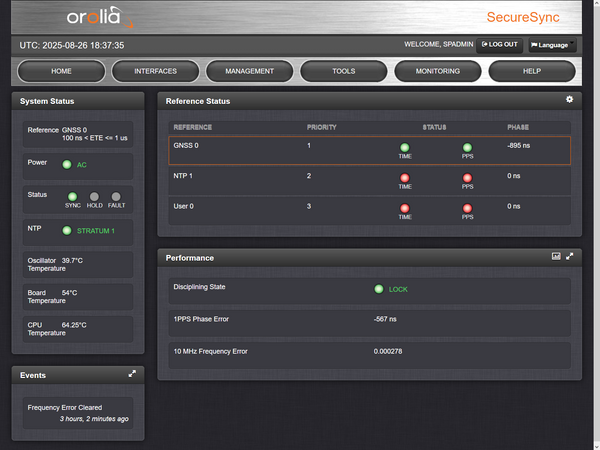Image resolution: width=600 pixels, height=450 pixels.
Task: Select the GNSS 0 reference row
Action: (370, 151)
